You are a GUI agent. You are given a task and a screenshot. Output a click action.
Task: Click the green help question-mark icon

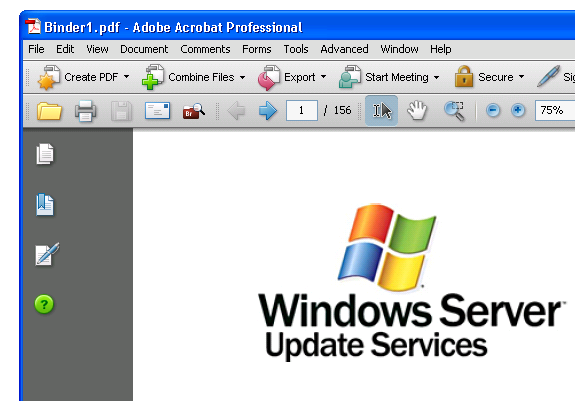[x=44, y=304]
